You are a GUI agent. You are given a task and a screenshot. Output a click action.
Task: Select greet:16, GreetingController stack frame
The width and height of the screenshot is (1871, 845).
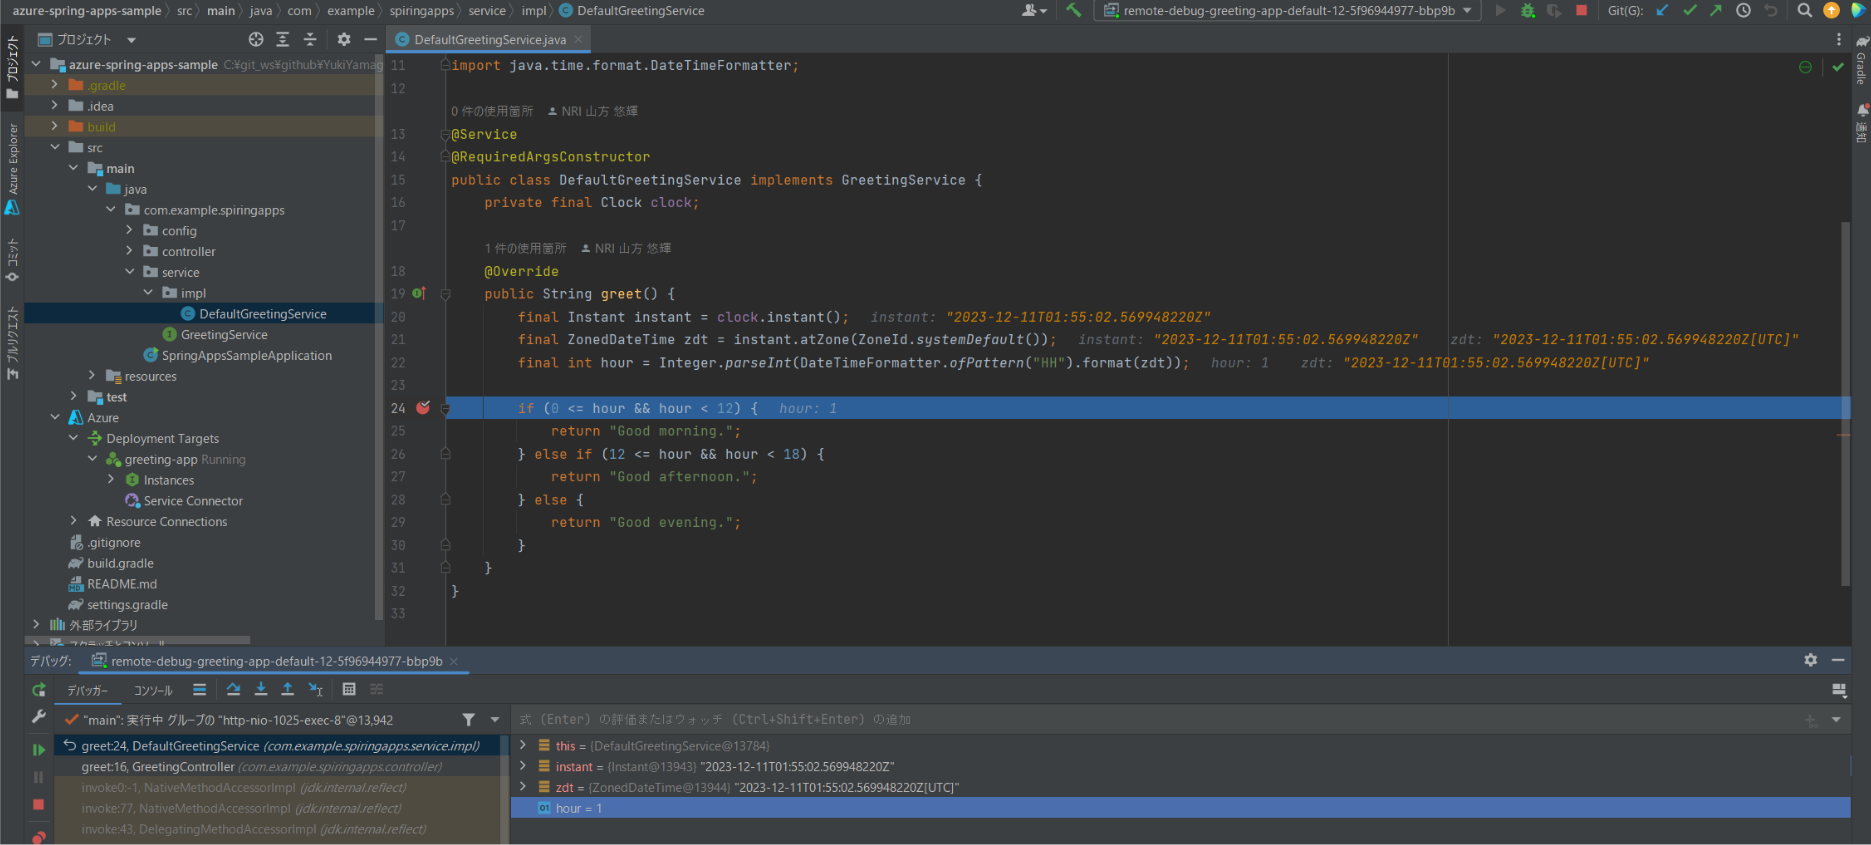(158, 767)
